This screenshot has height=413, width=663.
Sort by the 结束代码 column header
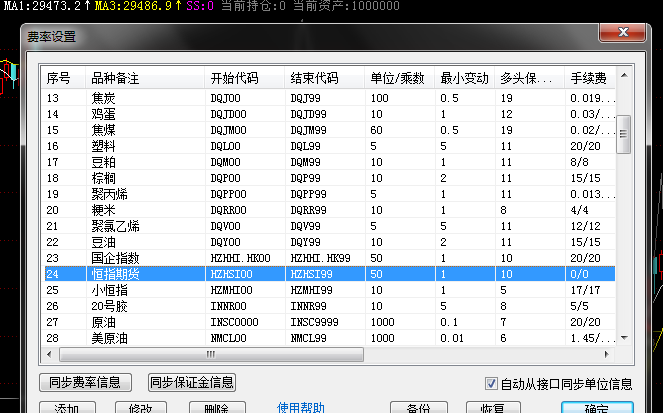coord(325,78)
